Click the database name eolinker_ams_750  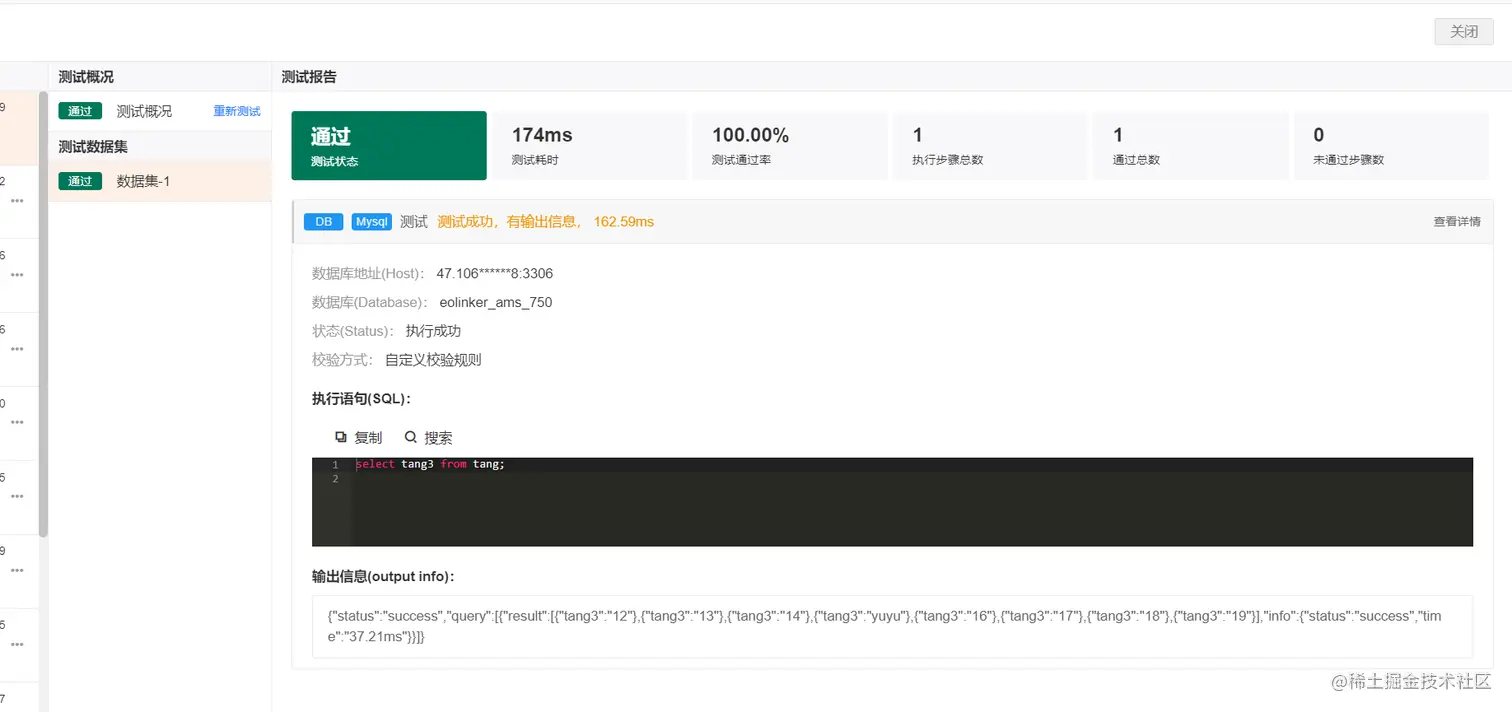point(496,303)
